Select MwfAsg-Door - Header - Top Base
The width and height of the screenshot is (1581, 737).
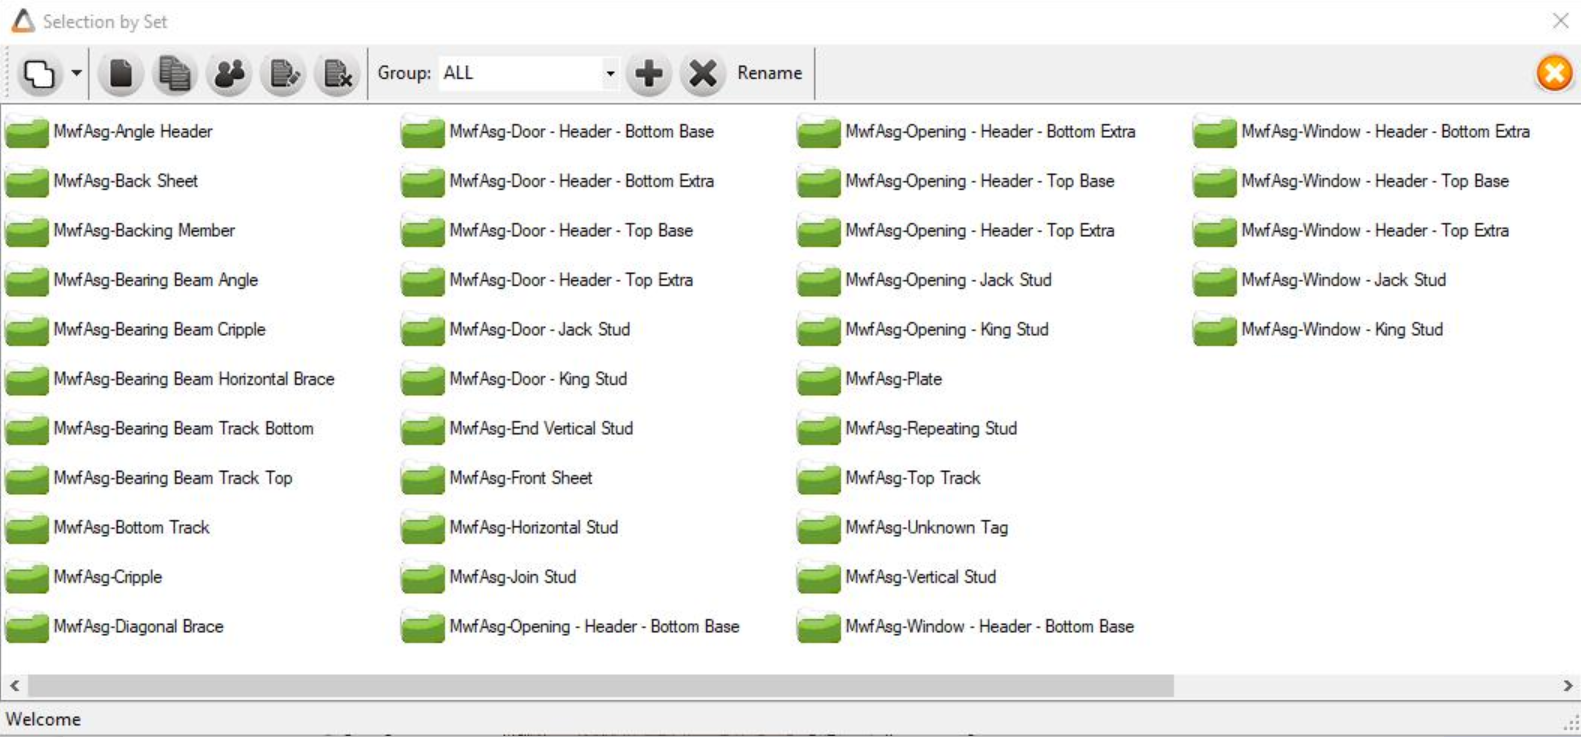(x=571, y=230)
